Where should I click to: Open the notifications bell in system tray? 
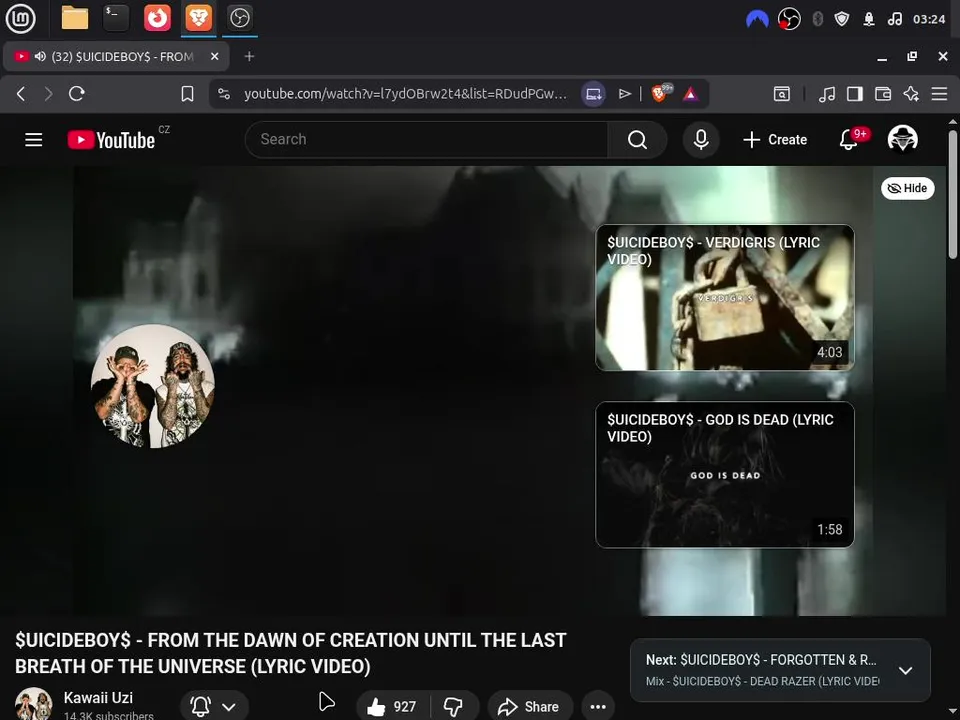[x=869, y=19]
